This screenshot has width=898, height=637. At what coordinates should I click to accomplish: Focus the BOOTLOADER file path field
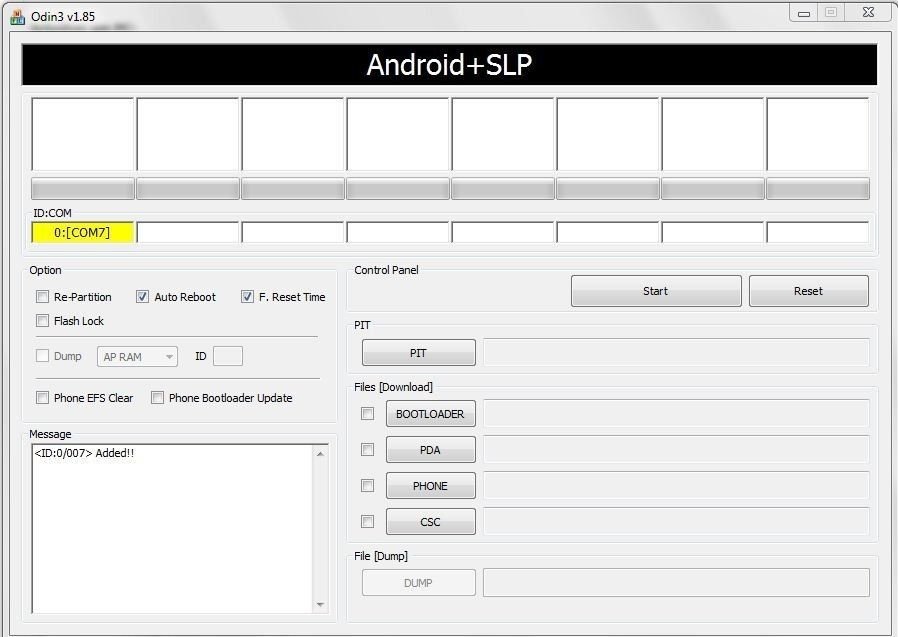coord(676,414)
